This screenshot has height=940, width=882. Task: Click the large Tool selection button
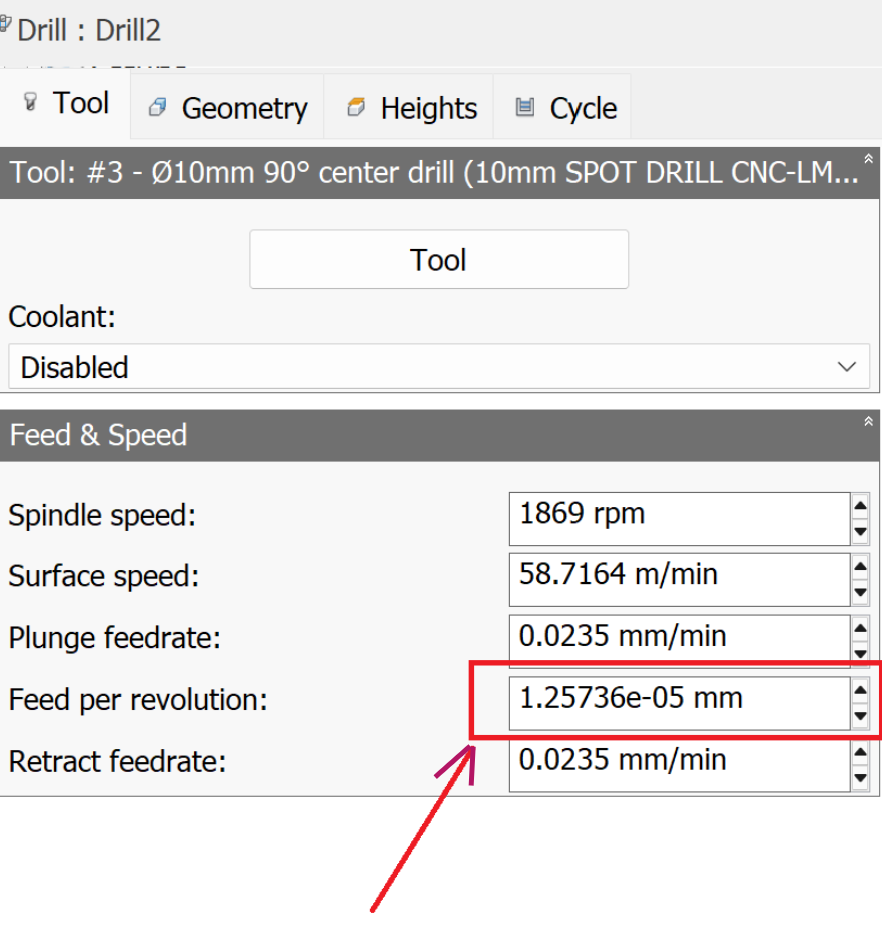pos(439,260)
